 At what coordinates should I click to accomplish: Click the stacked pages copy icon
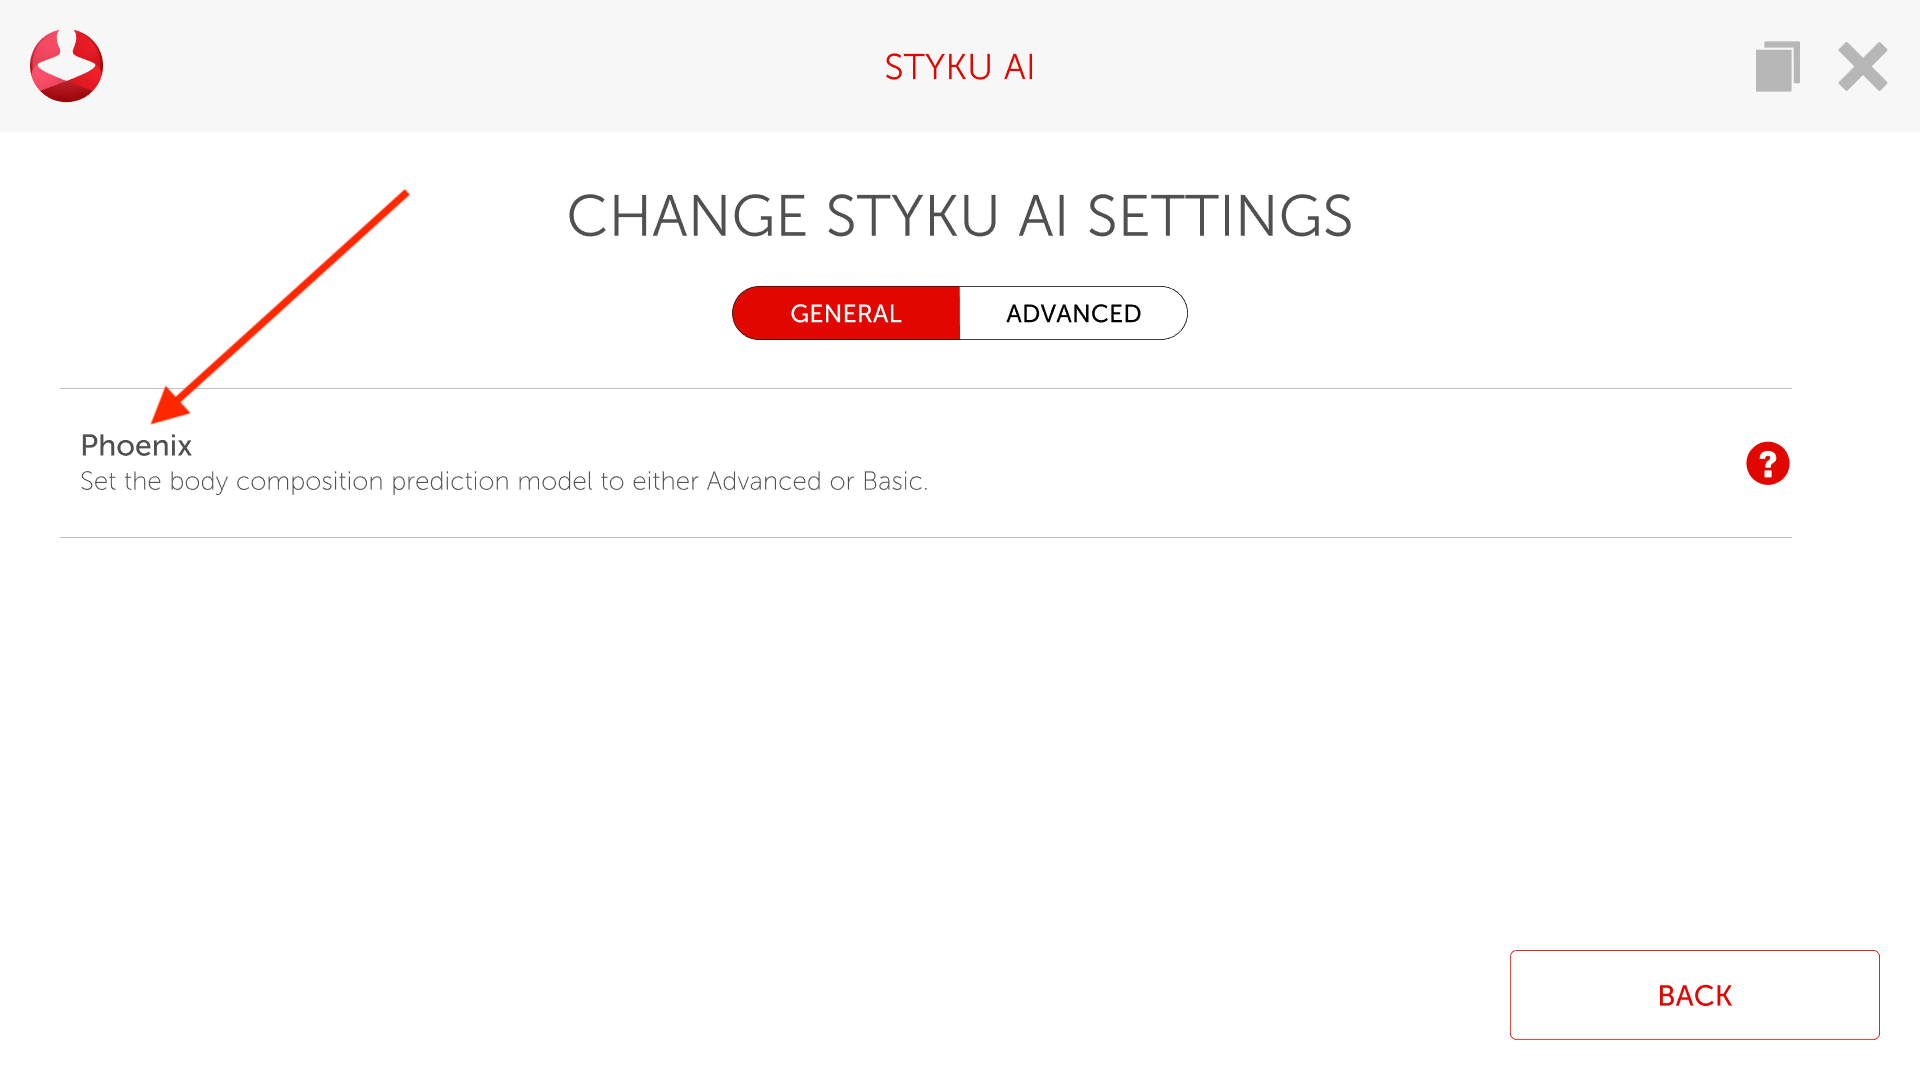pos(1777,67)
